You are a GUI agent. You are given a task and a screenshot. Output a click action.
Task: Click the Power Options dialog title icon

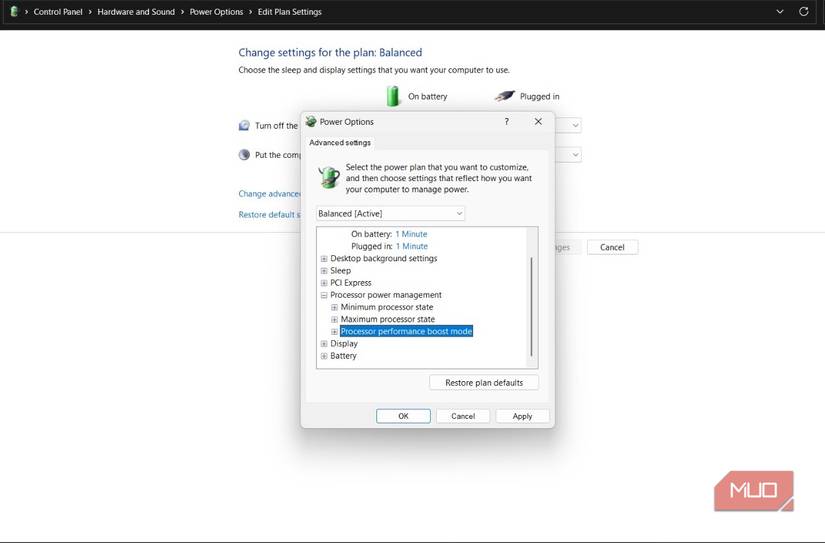click(311, 122)
